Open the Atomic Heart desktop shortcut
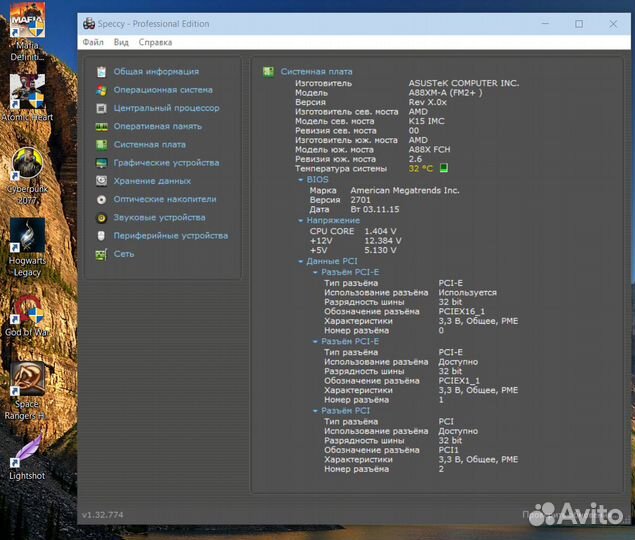This screenshot has height=540, width=635. (28, 98)
